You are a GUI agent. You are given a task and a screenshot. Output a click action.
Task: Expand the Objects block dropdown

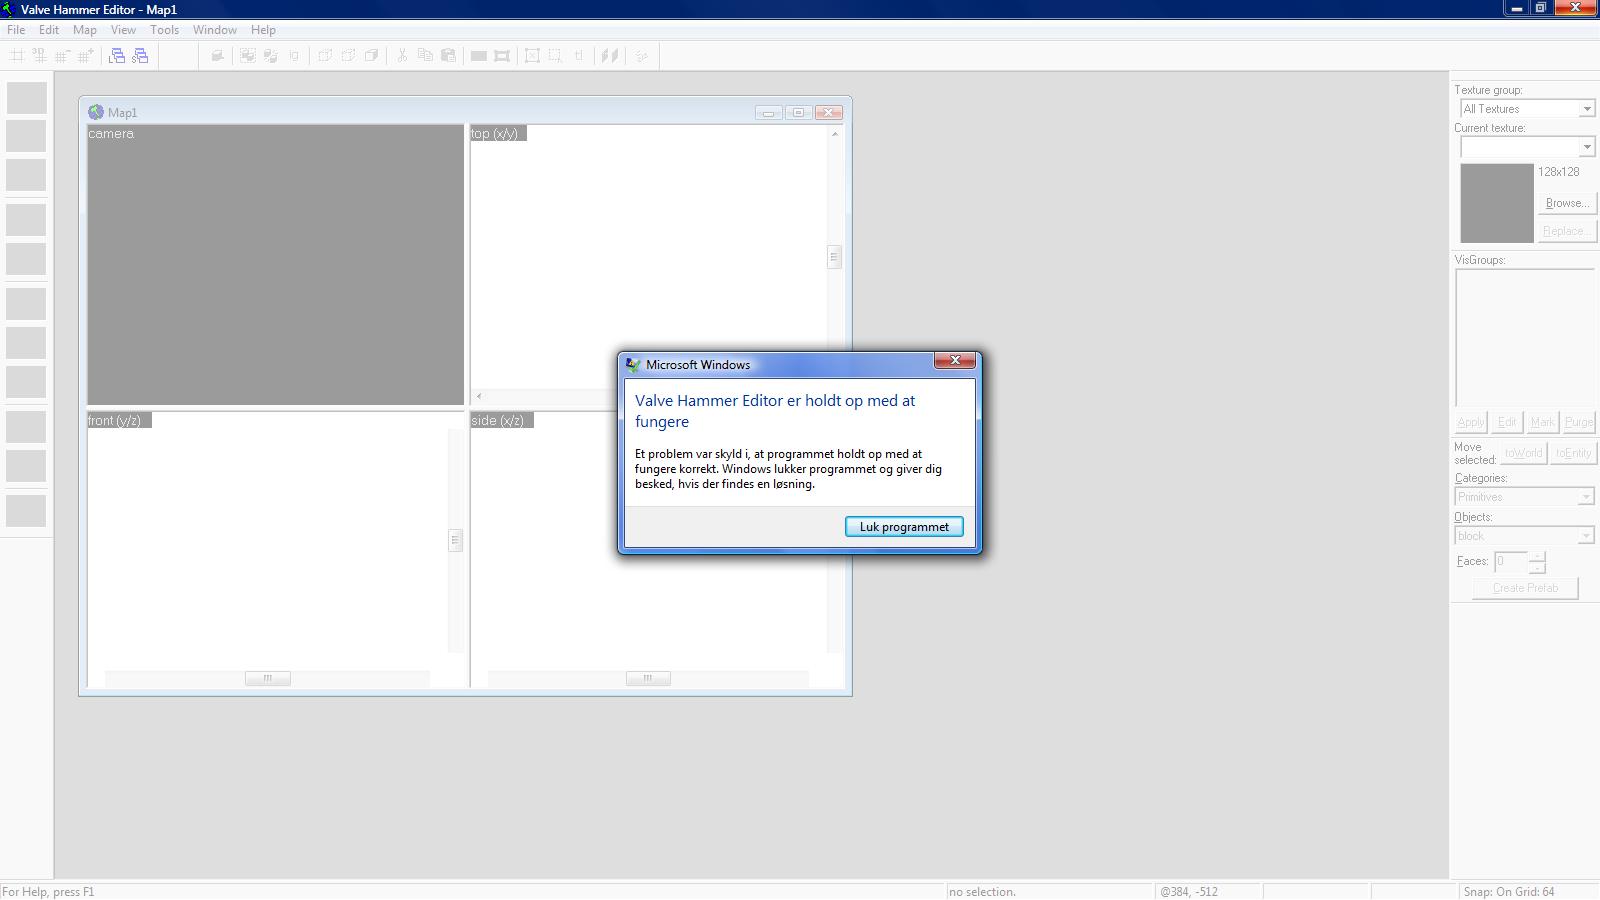pyautogui.click(x=1585, y=536)
